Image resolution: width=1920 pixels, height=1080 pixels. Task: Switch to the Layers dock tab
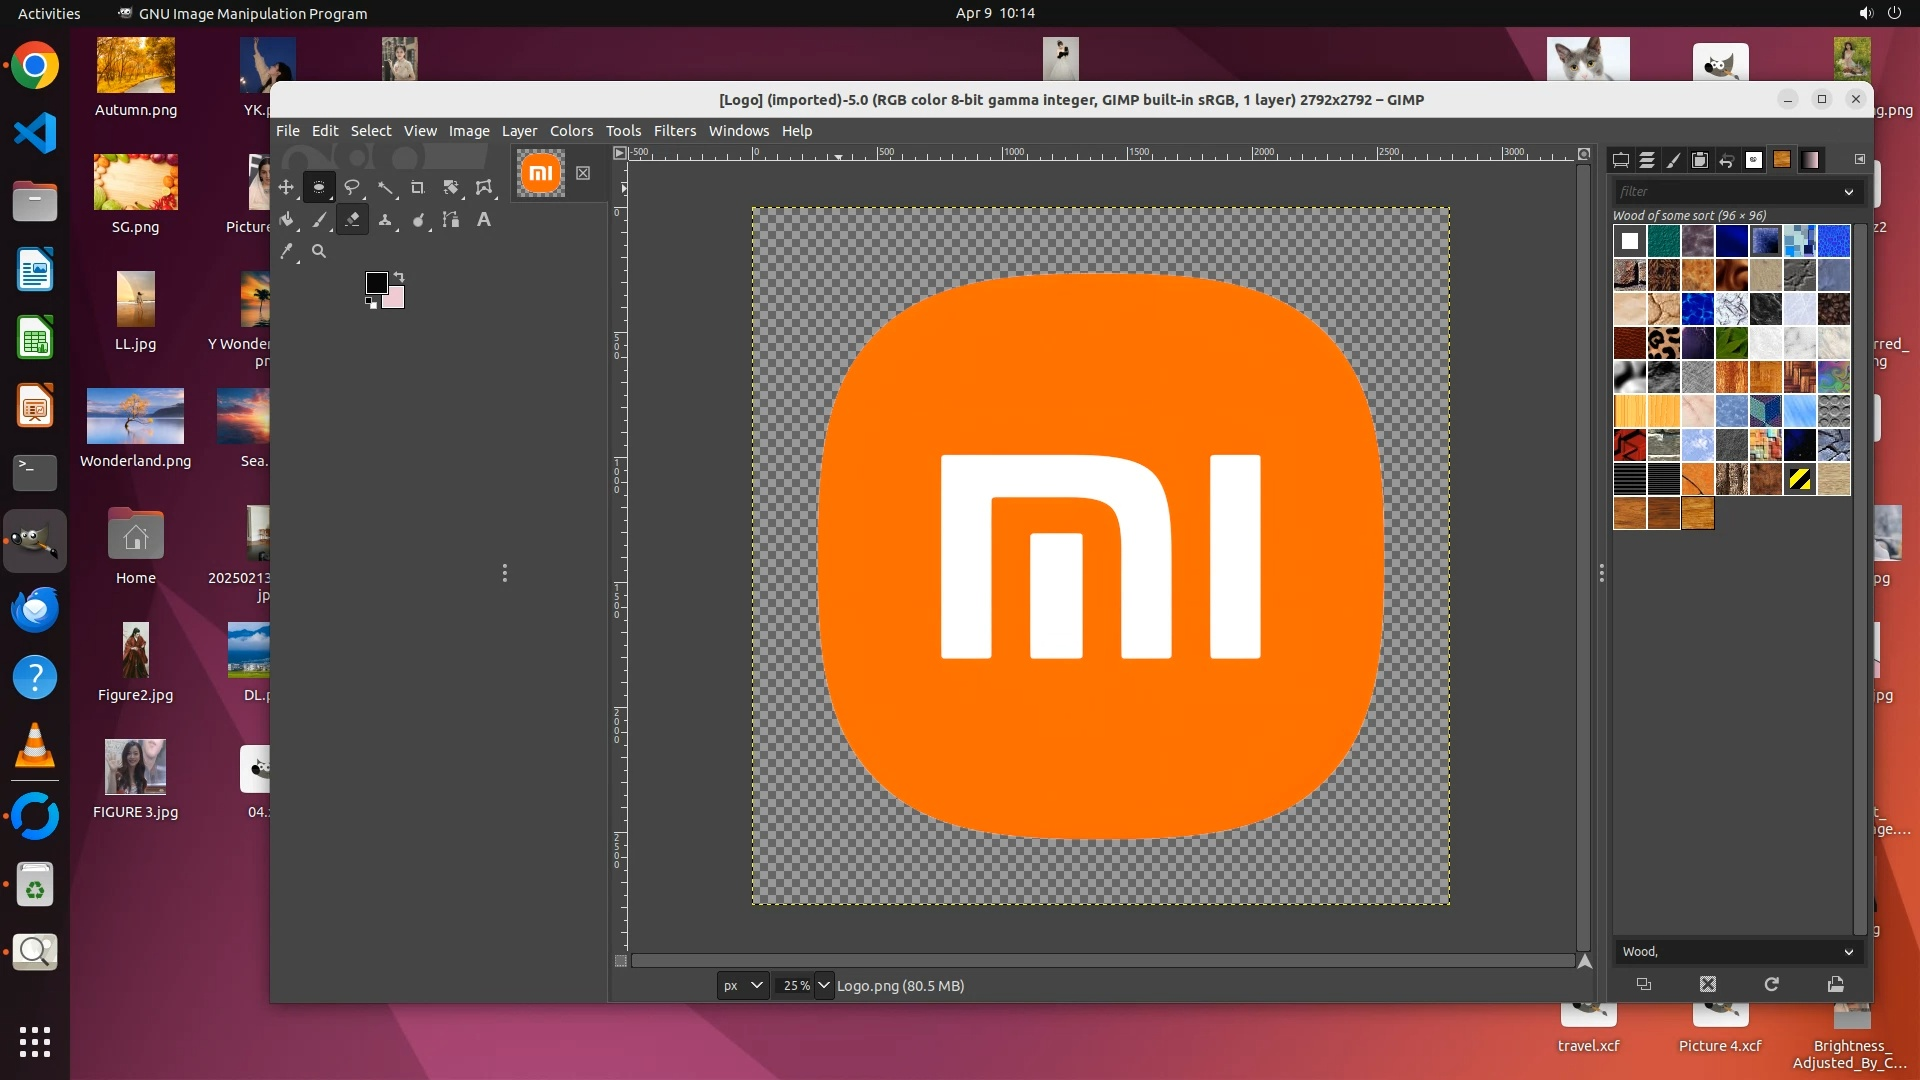coord(1647,160)
